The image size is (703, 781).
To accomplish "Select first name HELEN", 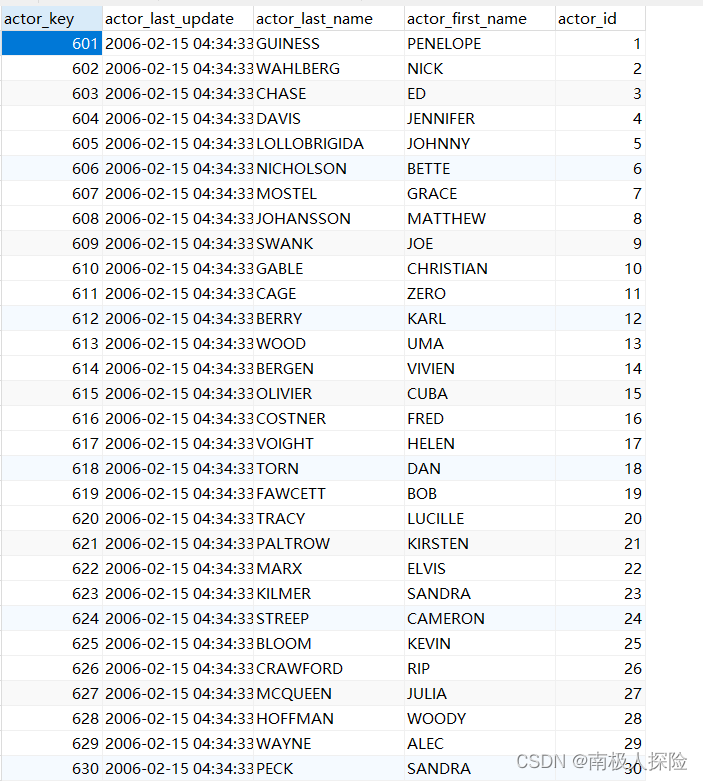I will 431,443.
